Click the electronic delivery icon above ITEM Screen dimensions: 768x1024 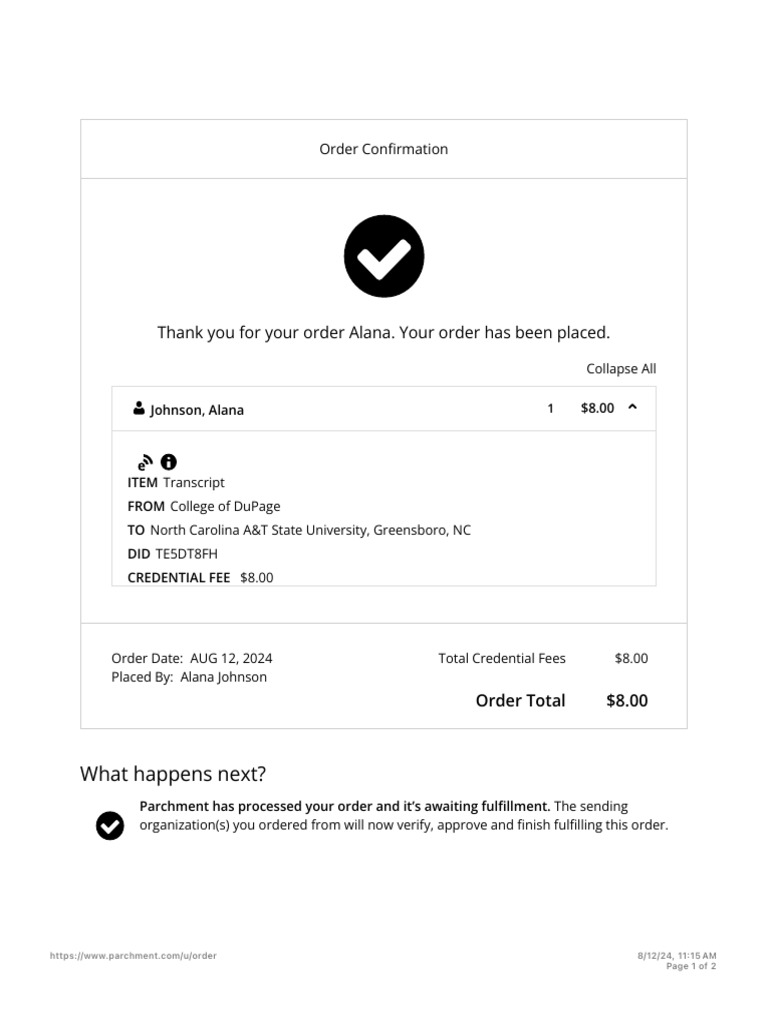145,462
